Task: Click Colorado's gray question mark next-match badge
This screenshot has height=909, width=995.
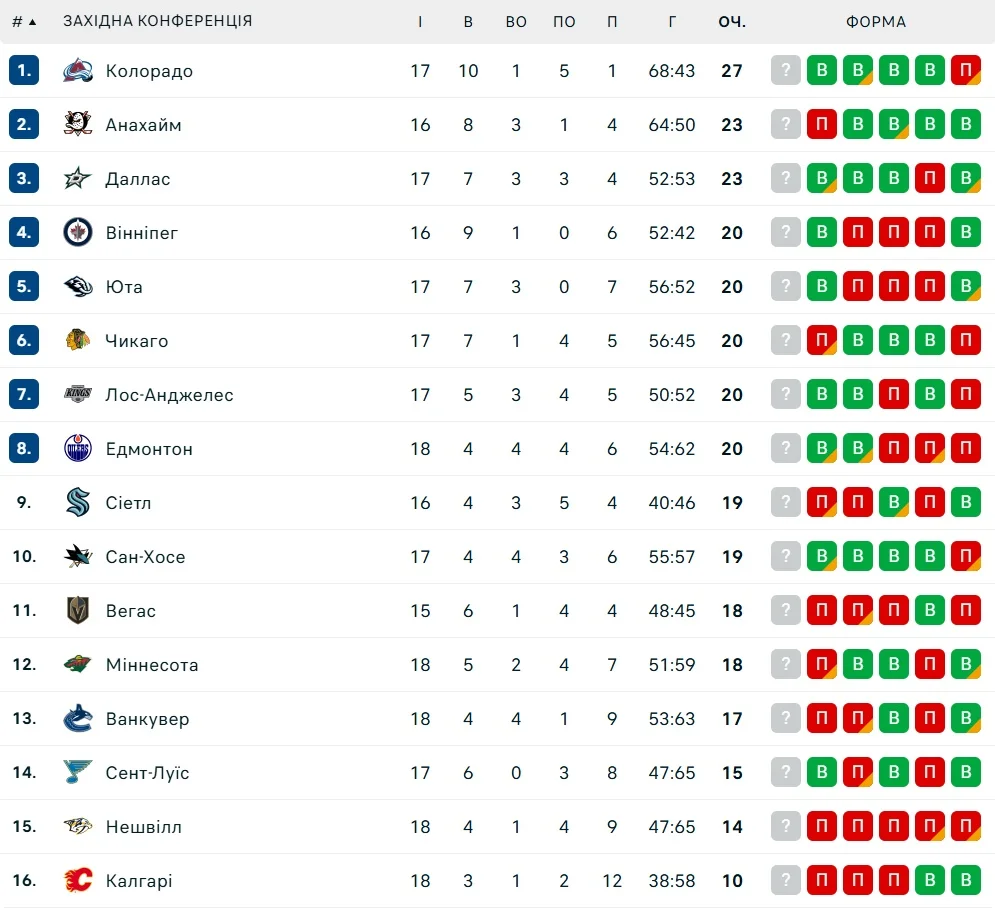Action: (786, 71)
